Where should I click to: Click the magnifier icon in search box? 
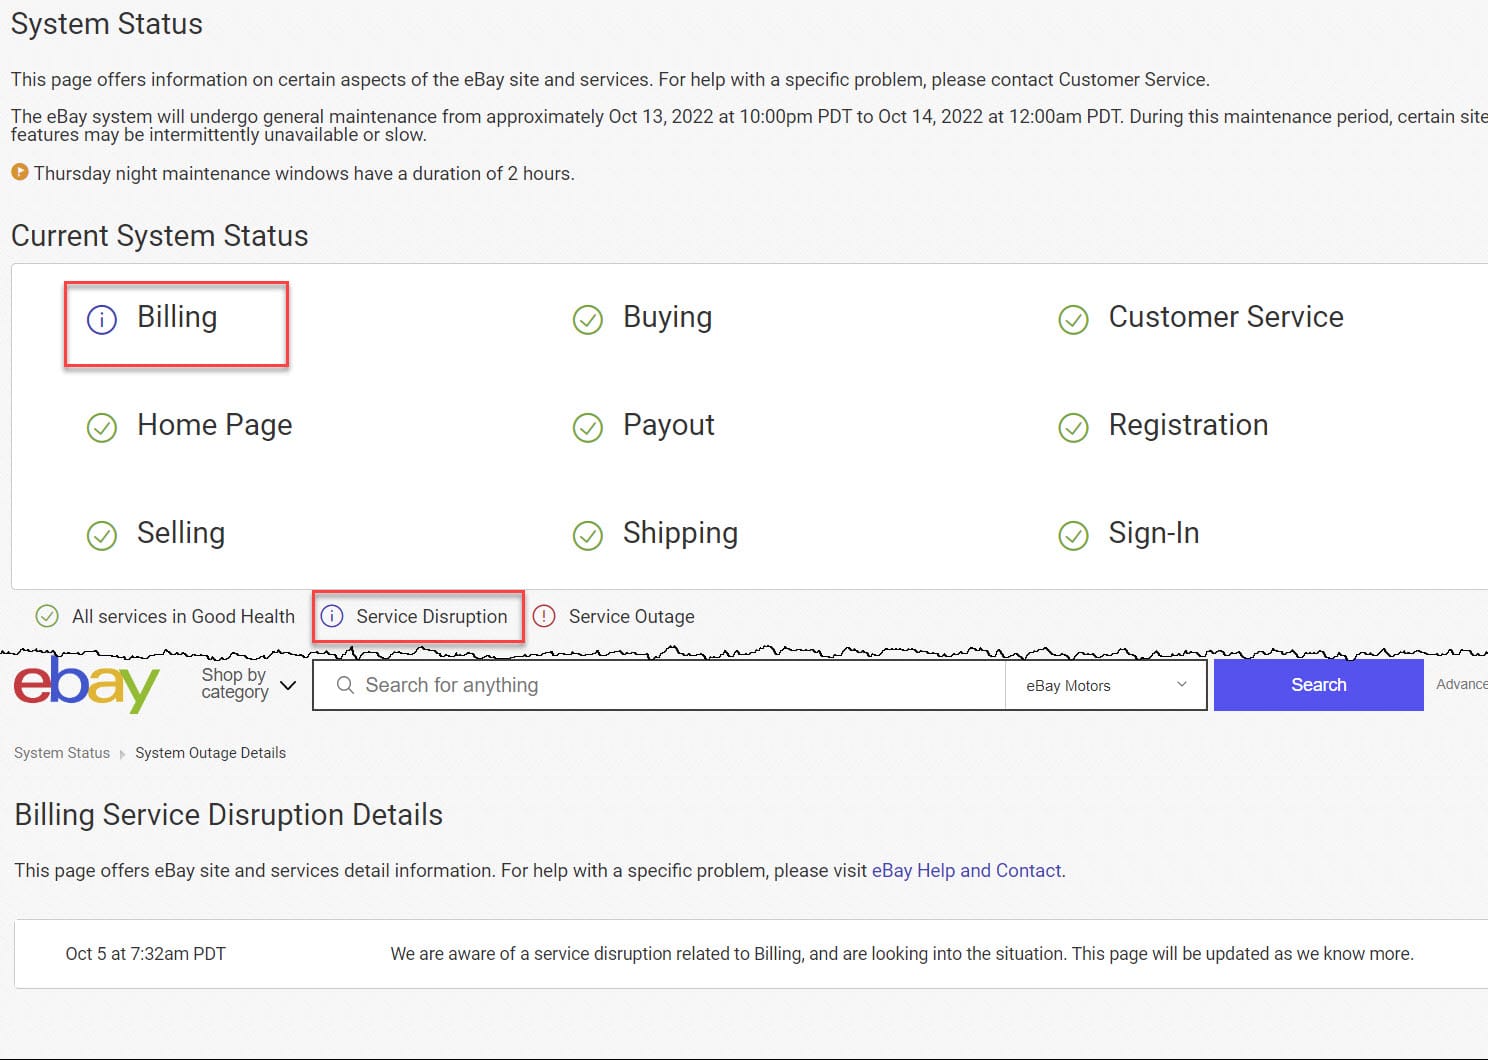345,685
